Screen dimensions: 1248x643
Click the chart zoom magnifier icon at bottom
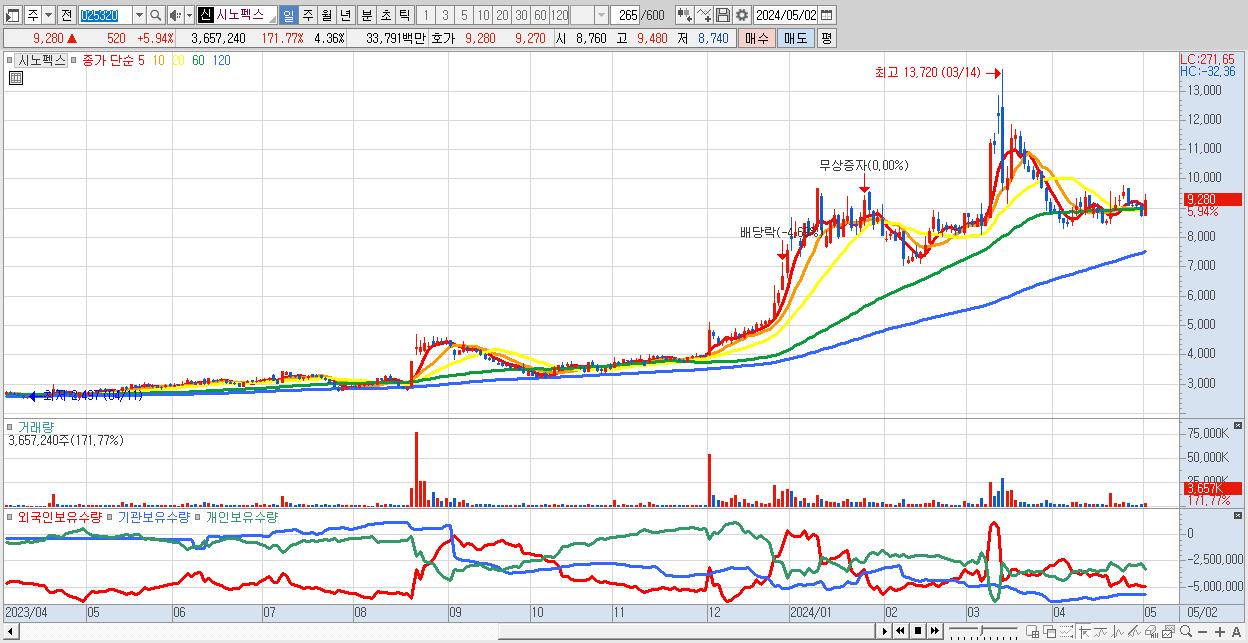coord(1186,631)
